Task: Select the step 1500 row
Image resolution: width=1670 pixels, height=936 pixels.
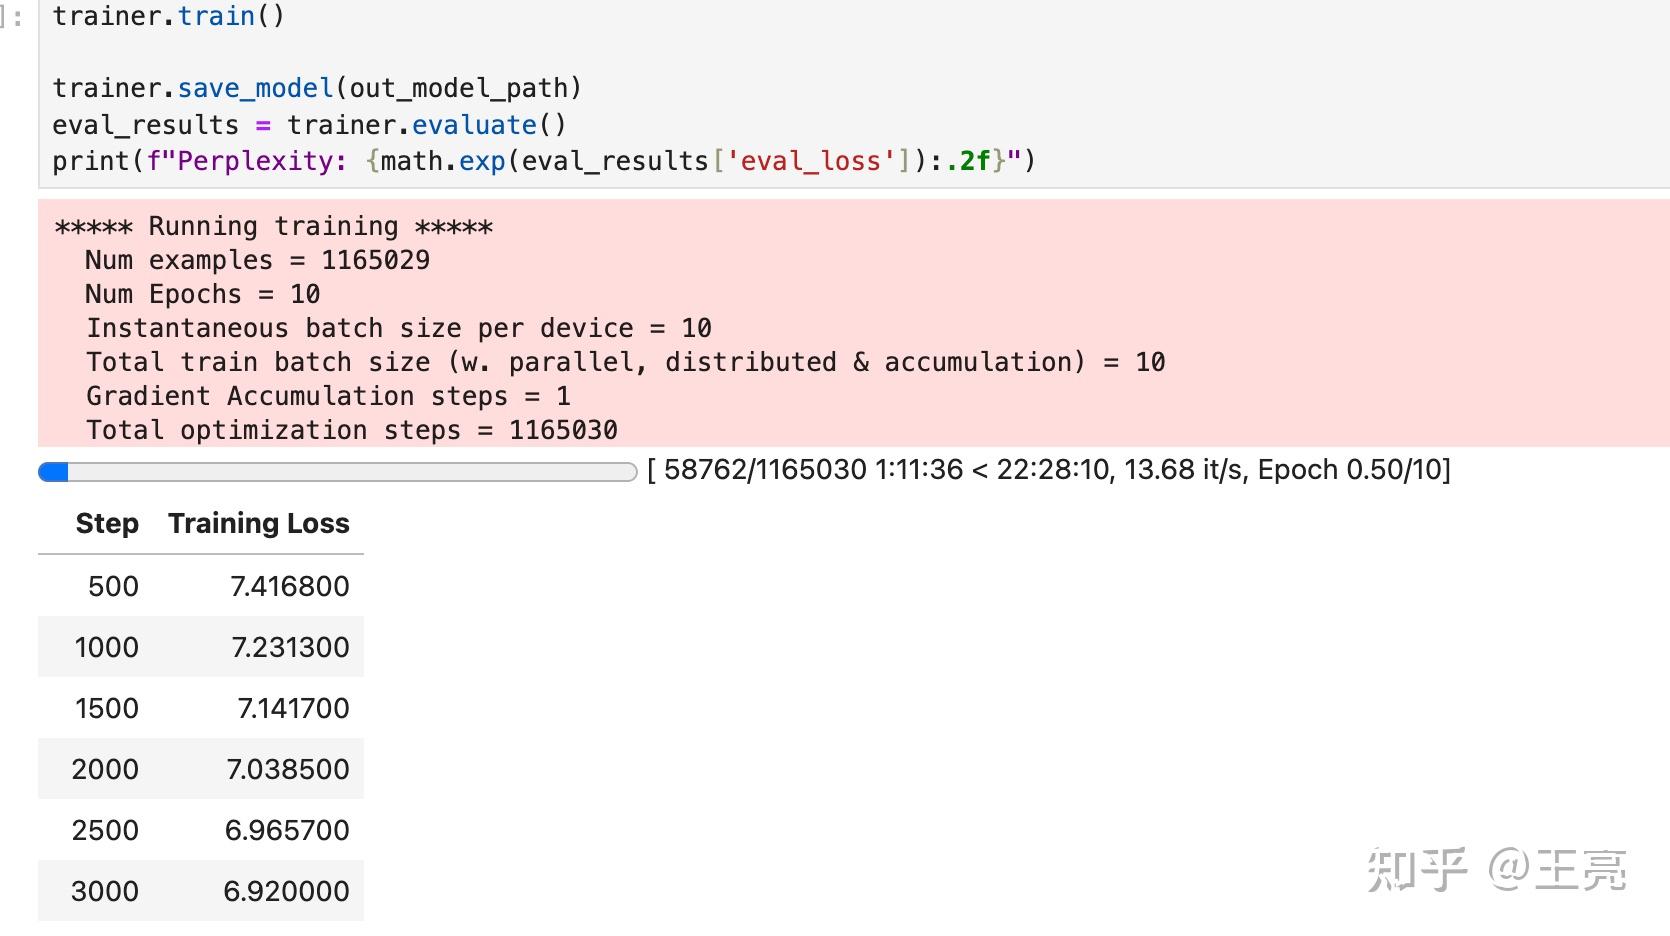Action: (x=201, y=708)
